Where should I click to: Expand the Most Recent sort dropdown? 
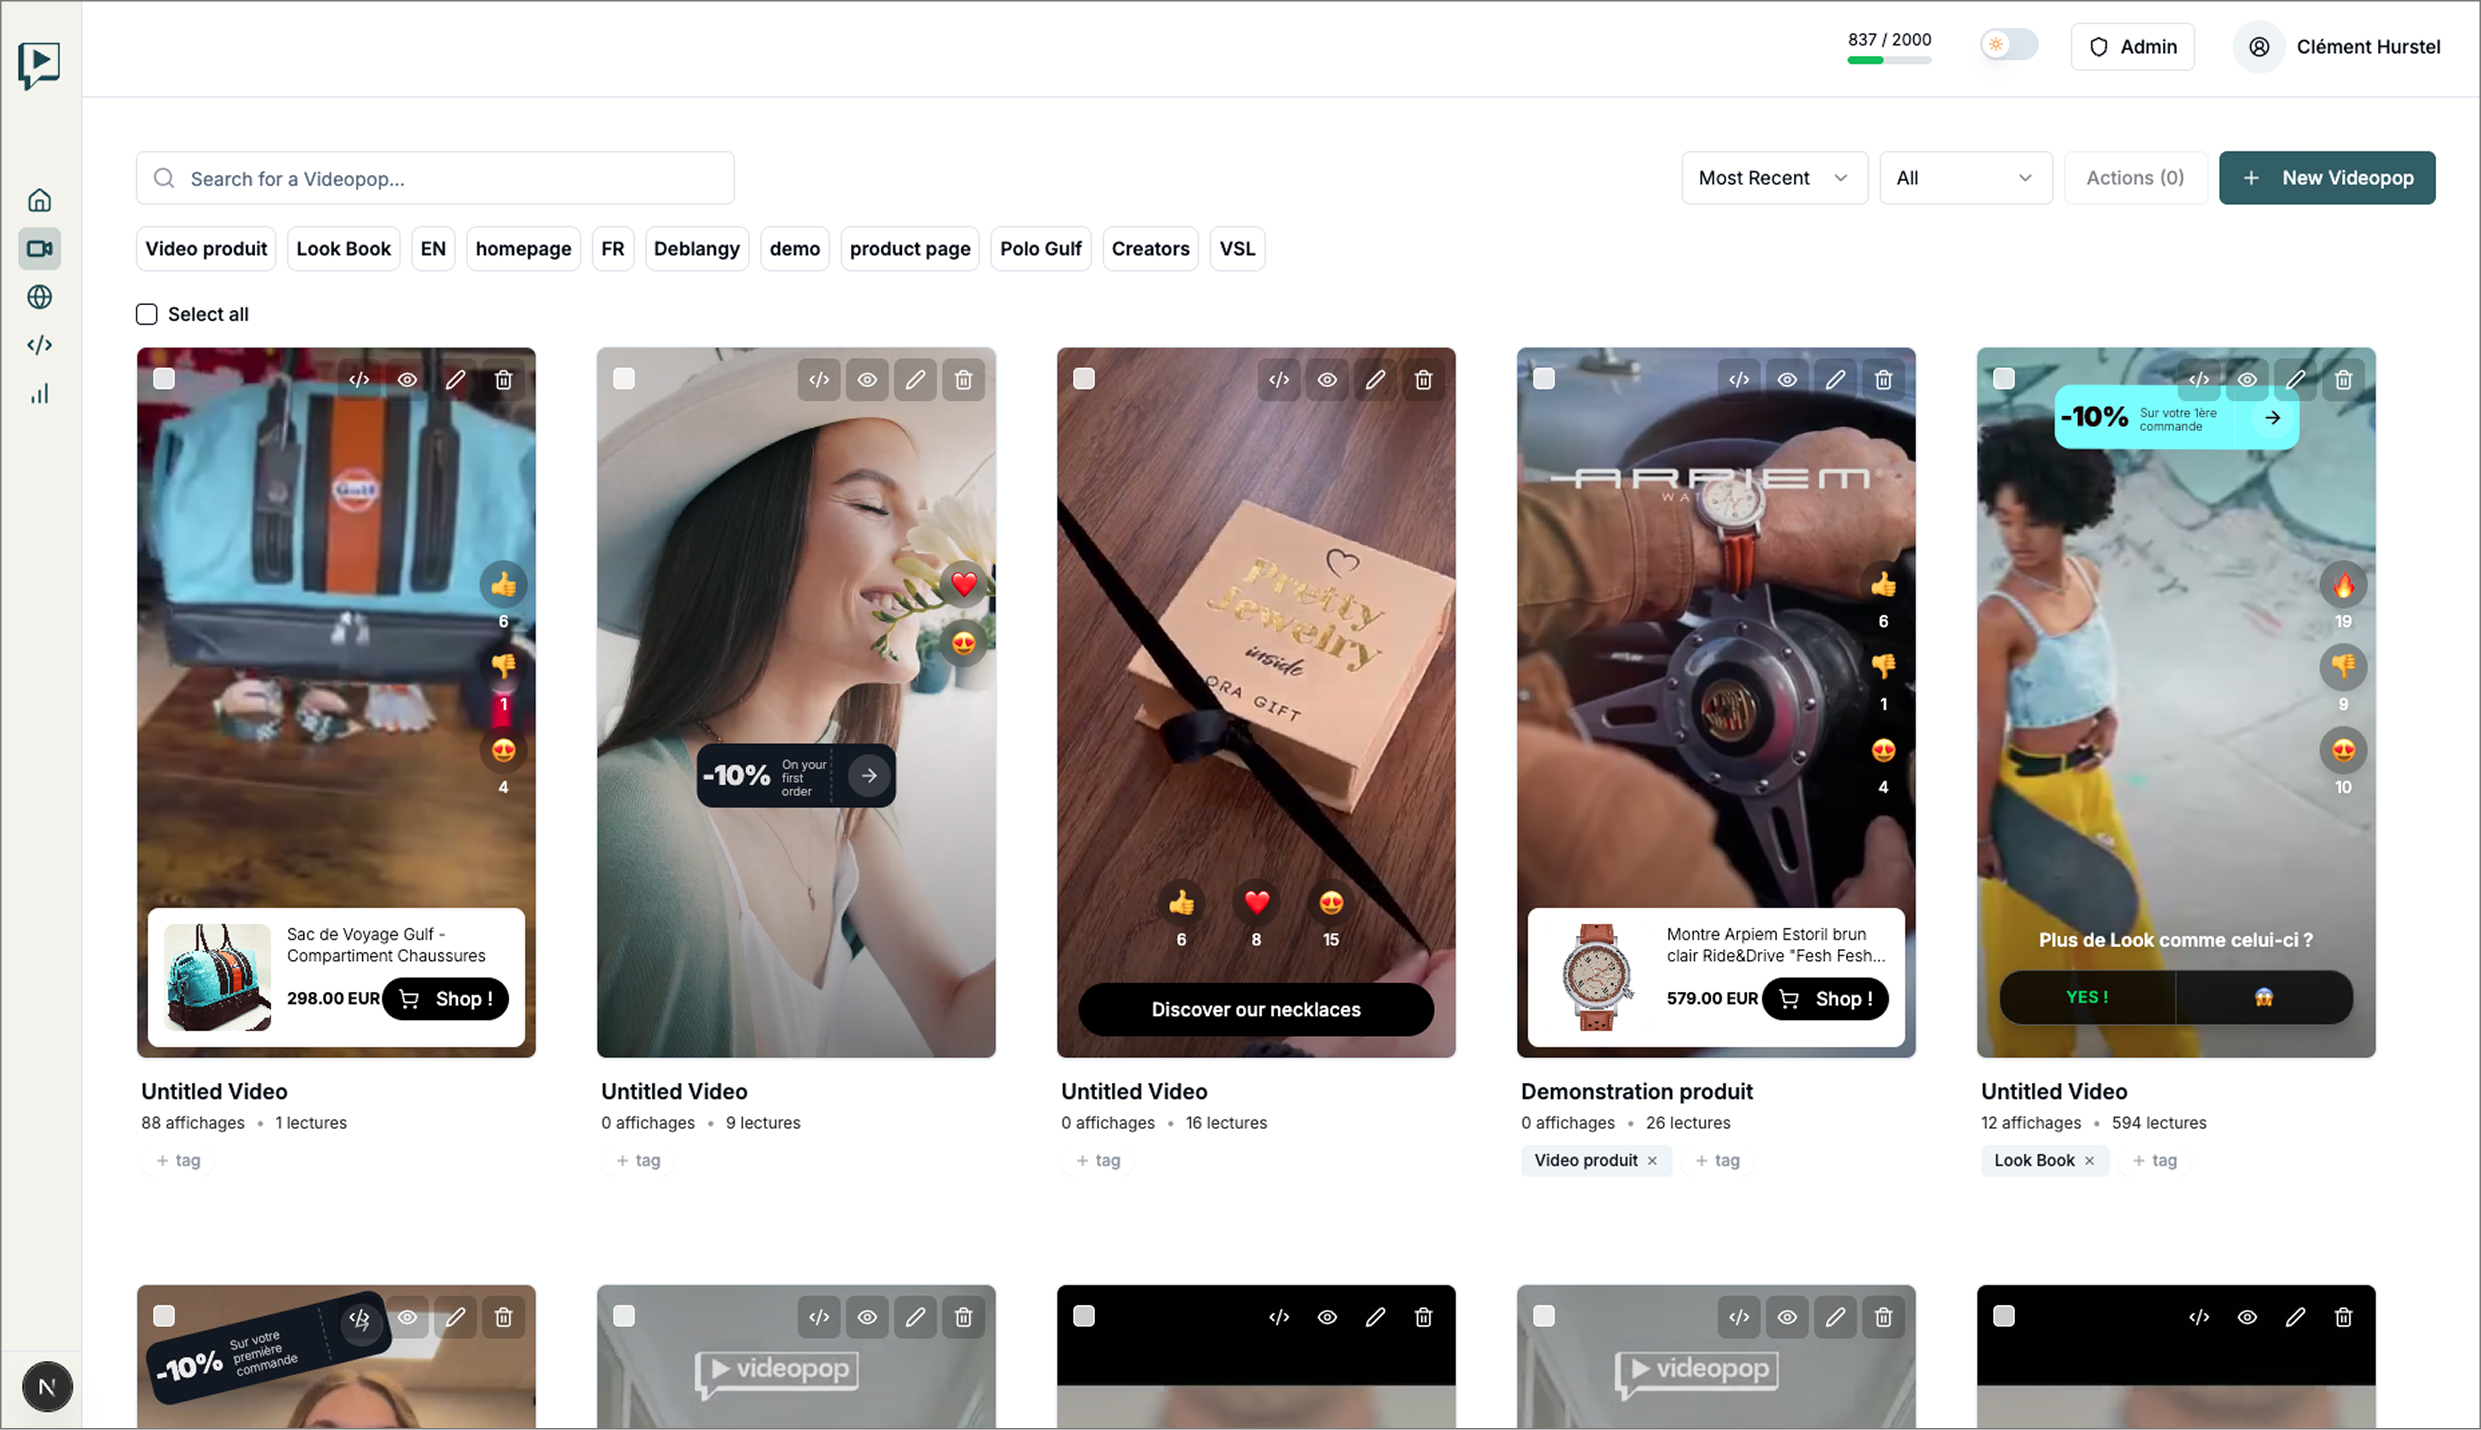coord(1773,178)
